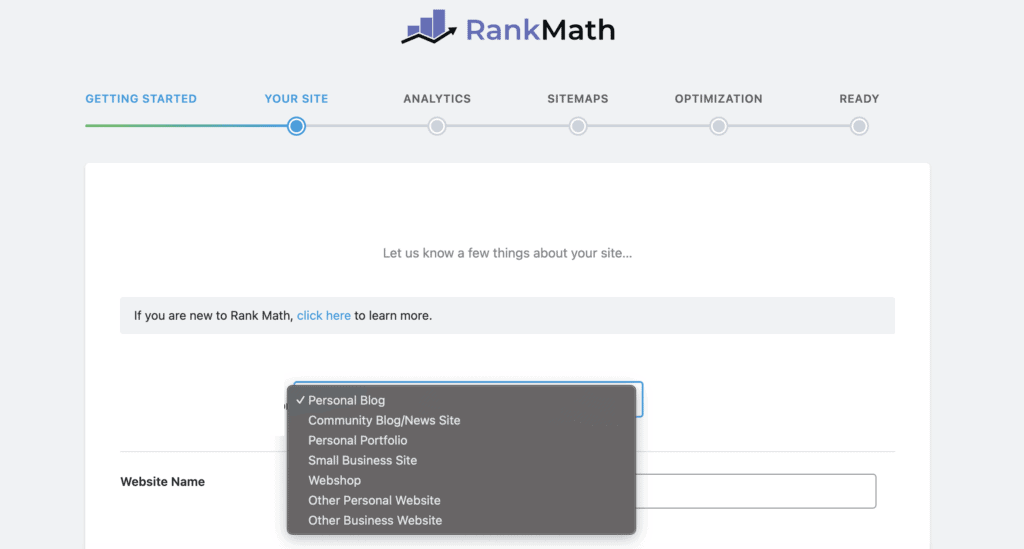Open the Optimization step label
This screenshot has height=549, width=1024.
(x=718, y=99)
